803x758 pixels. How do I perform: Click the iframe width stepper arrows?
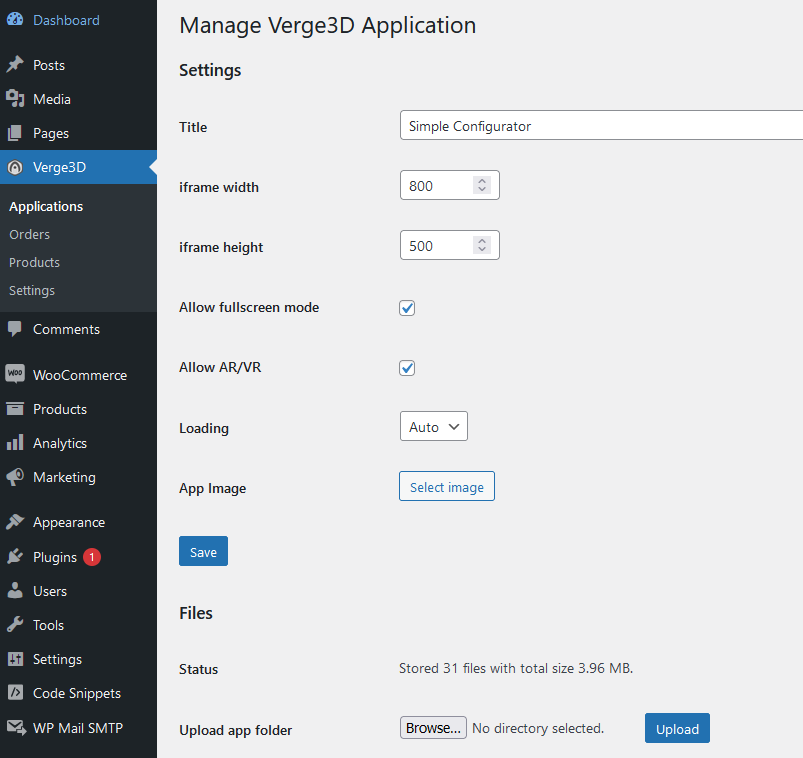click(482, 185)
